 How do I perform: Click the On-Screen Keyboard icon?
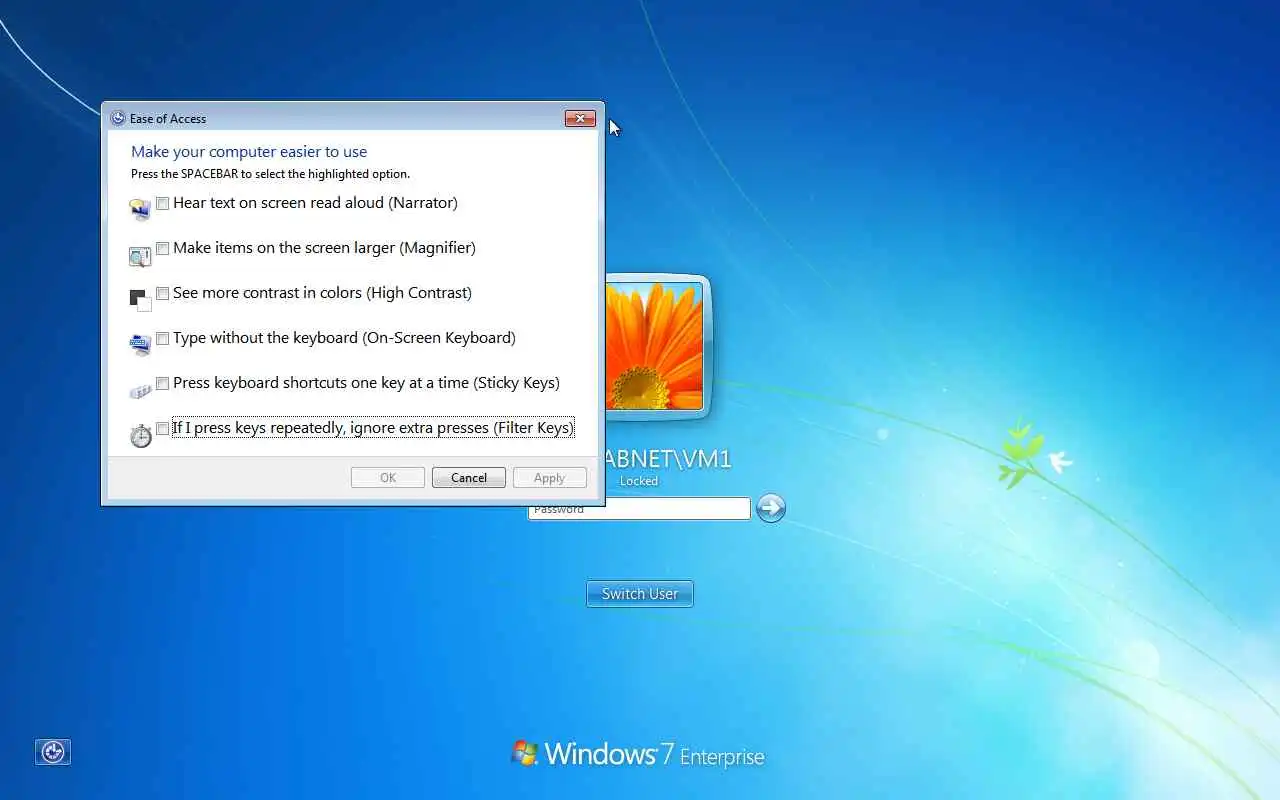pyautogui.click(x=140, y=345)
